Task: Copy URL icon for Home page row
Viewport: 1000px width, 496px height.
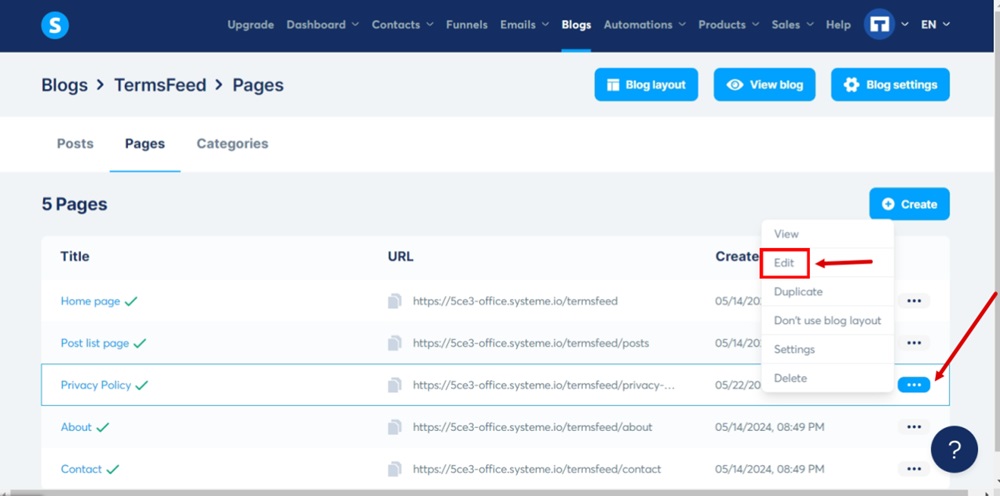Action: [395, 301]
